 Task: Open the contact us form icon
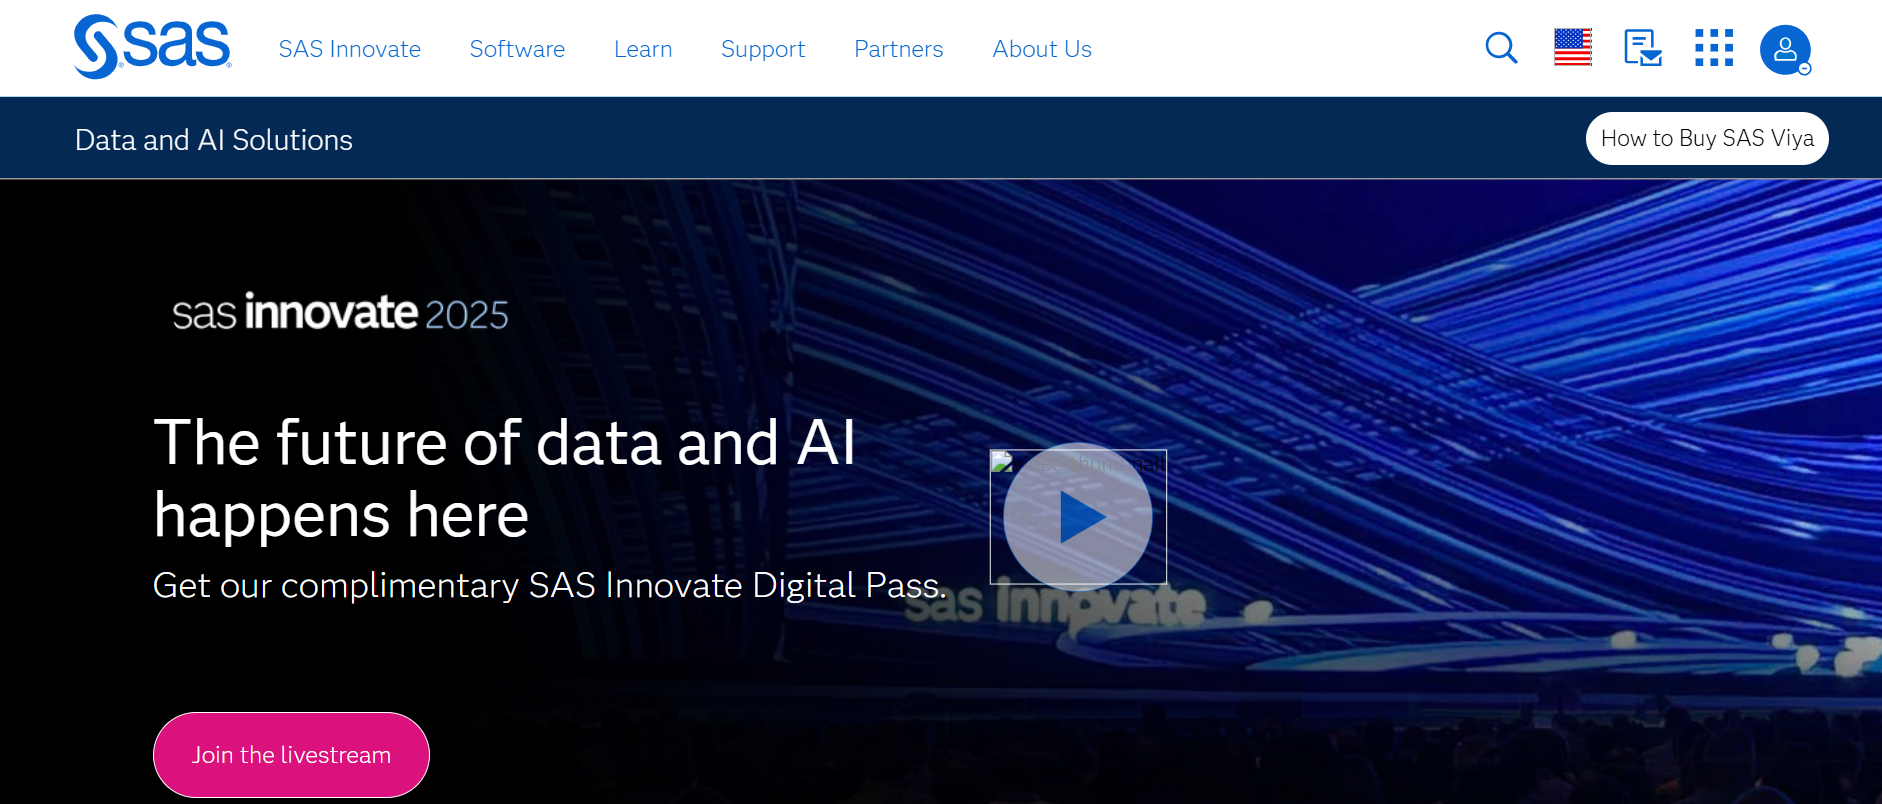(x=1643, y=48)
